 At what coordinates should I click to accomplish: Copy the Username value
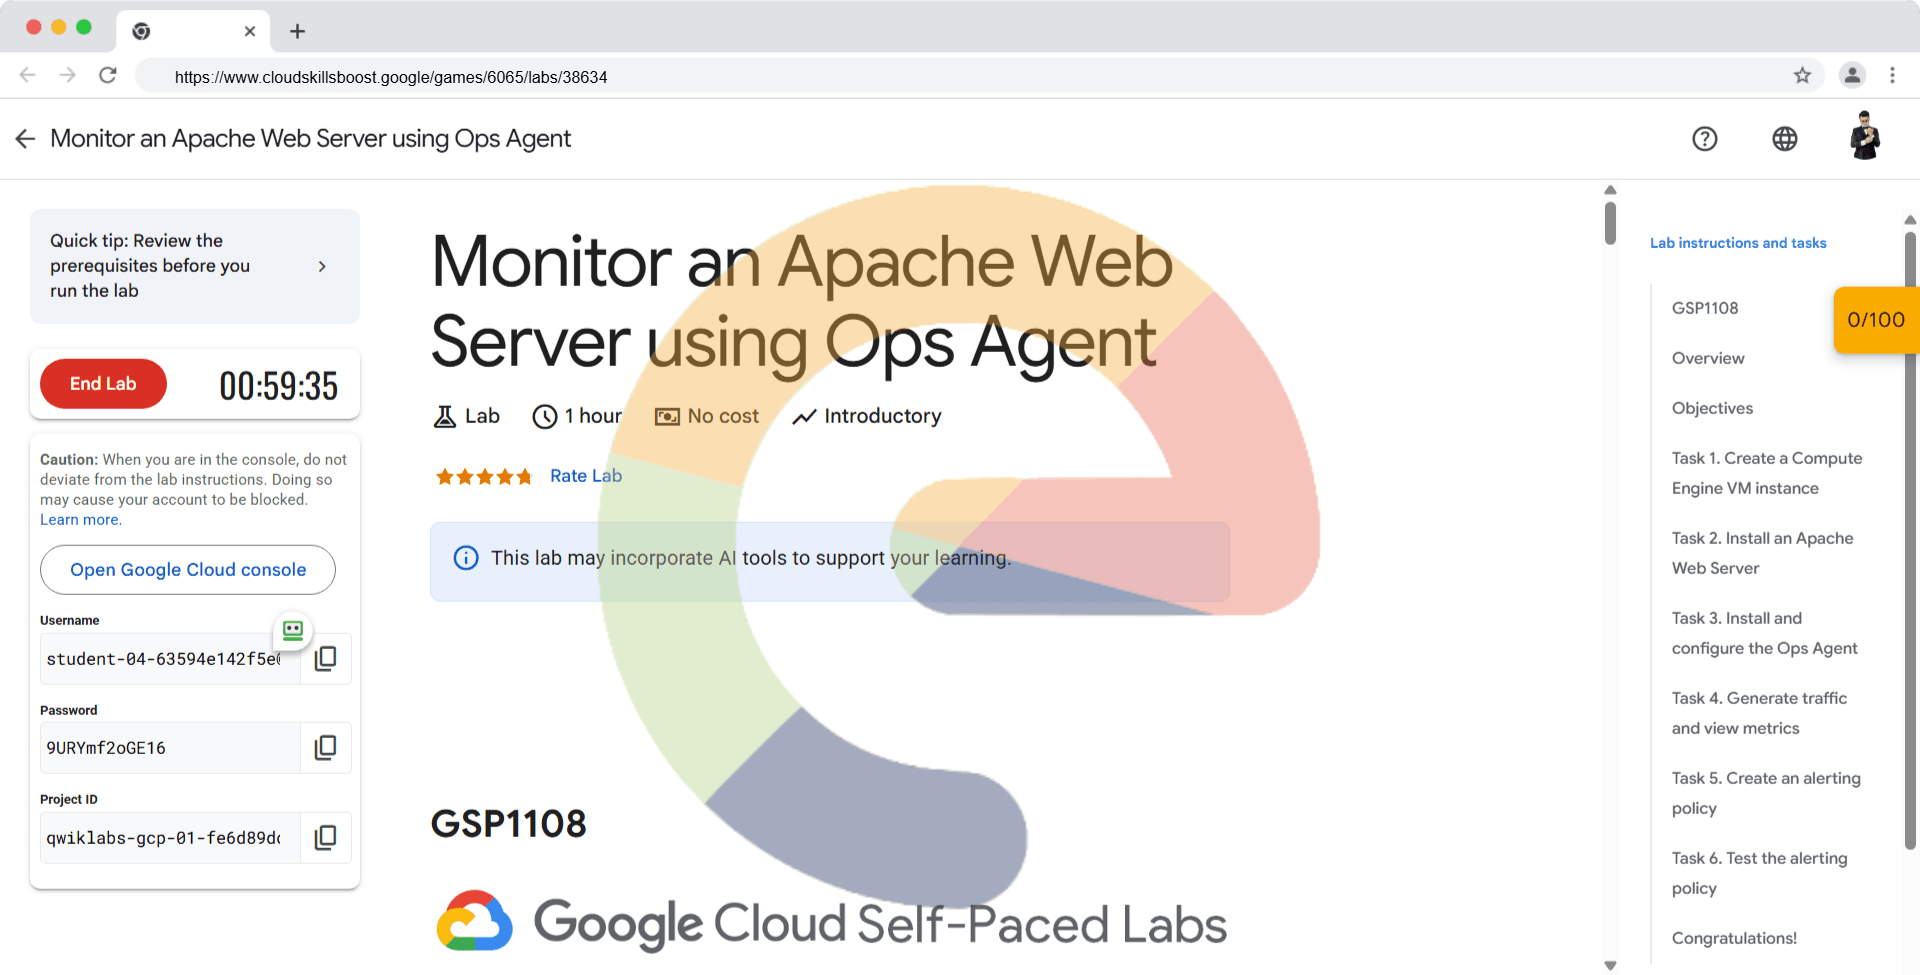pos(325,659)
